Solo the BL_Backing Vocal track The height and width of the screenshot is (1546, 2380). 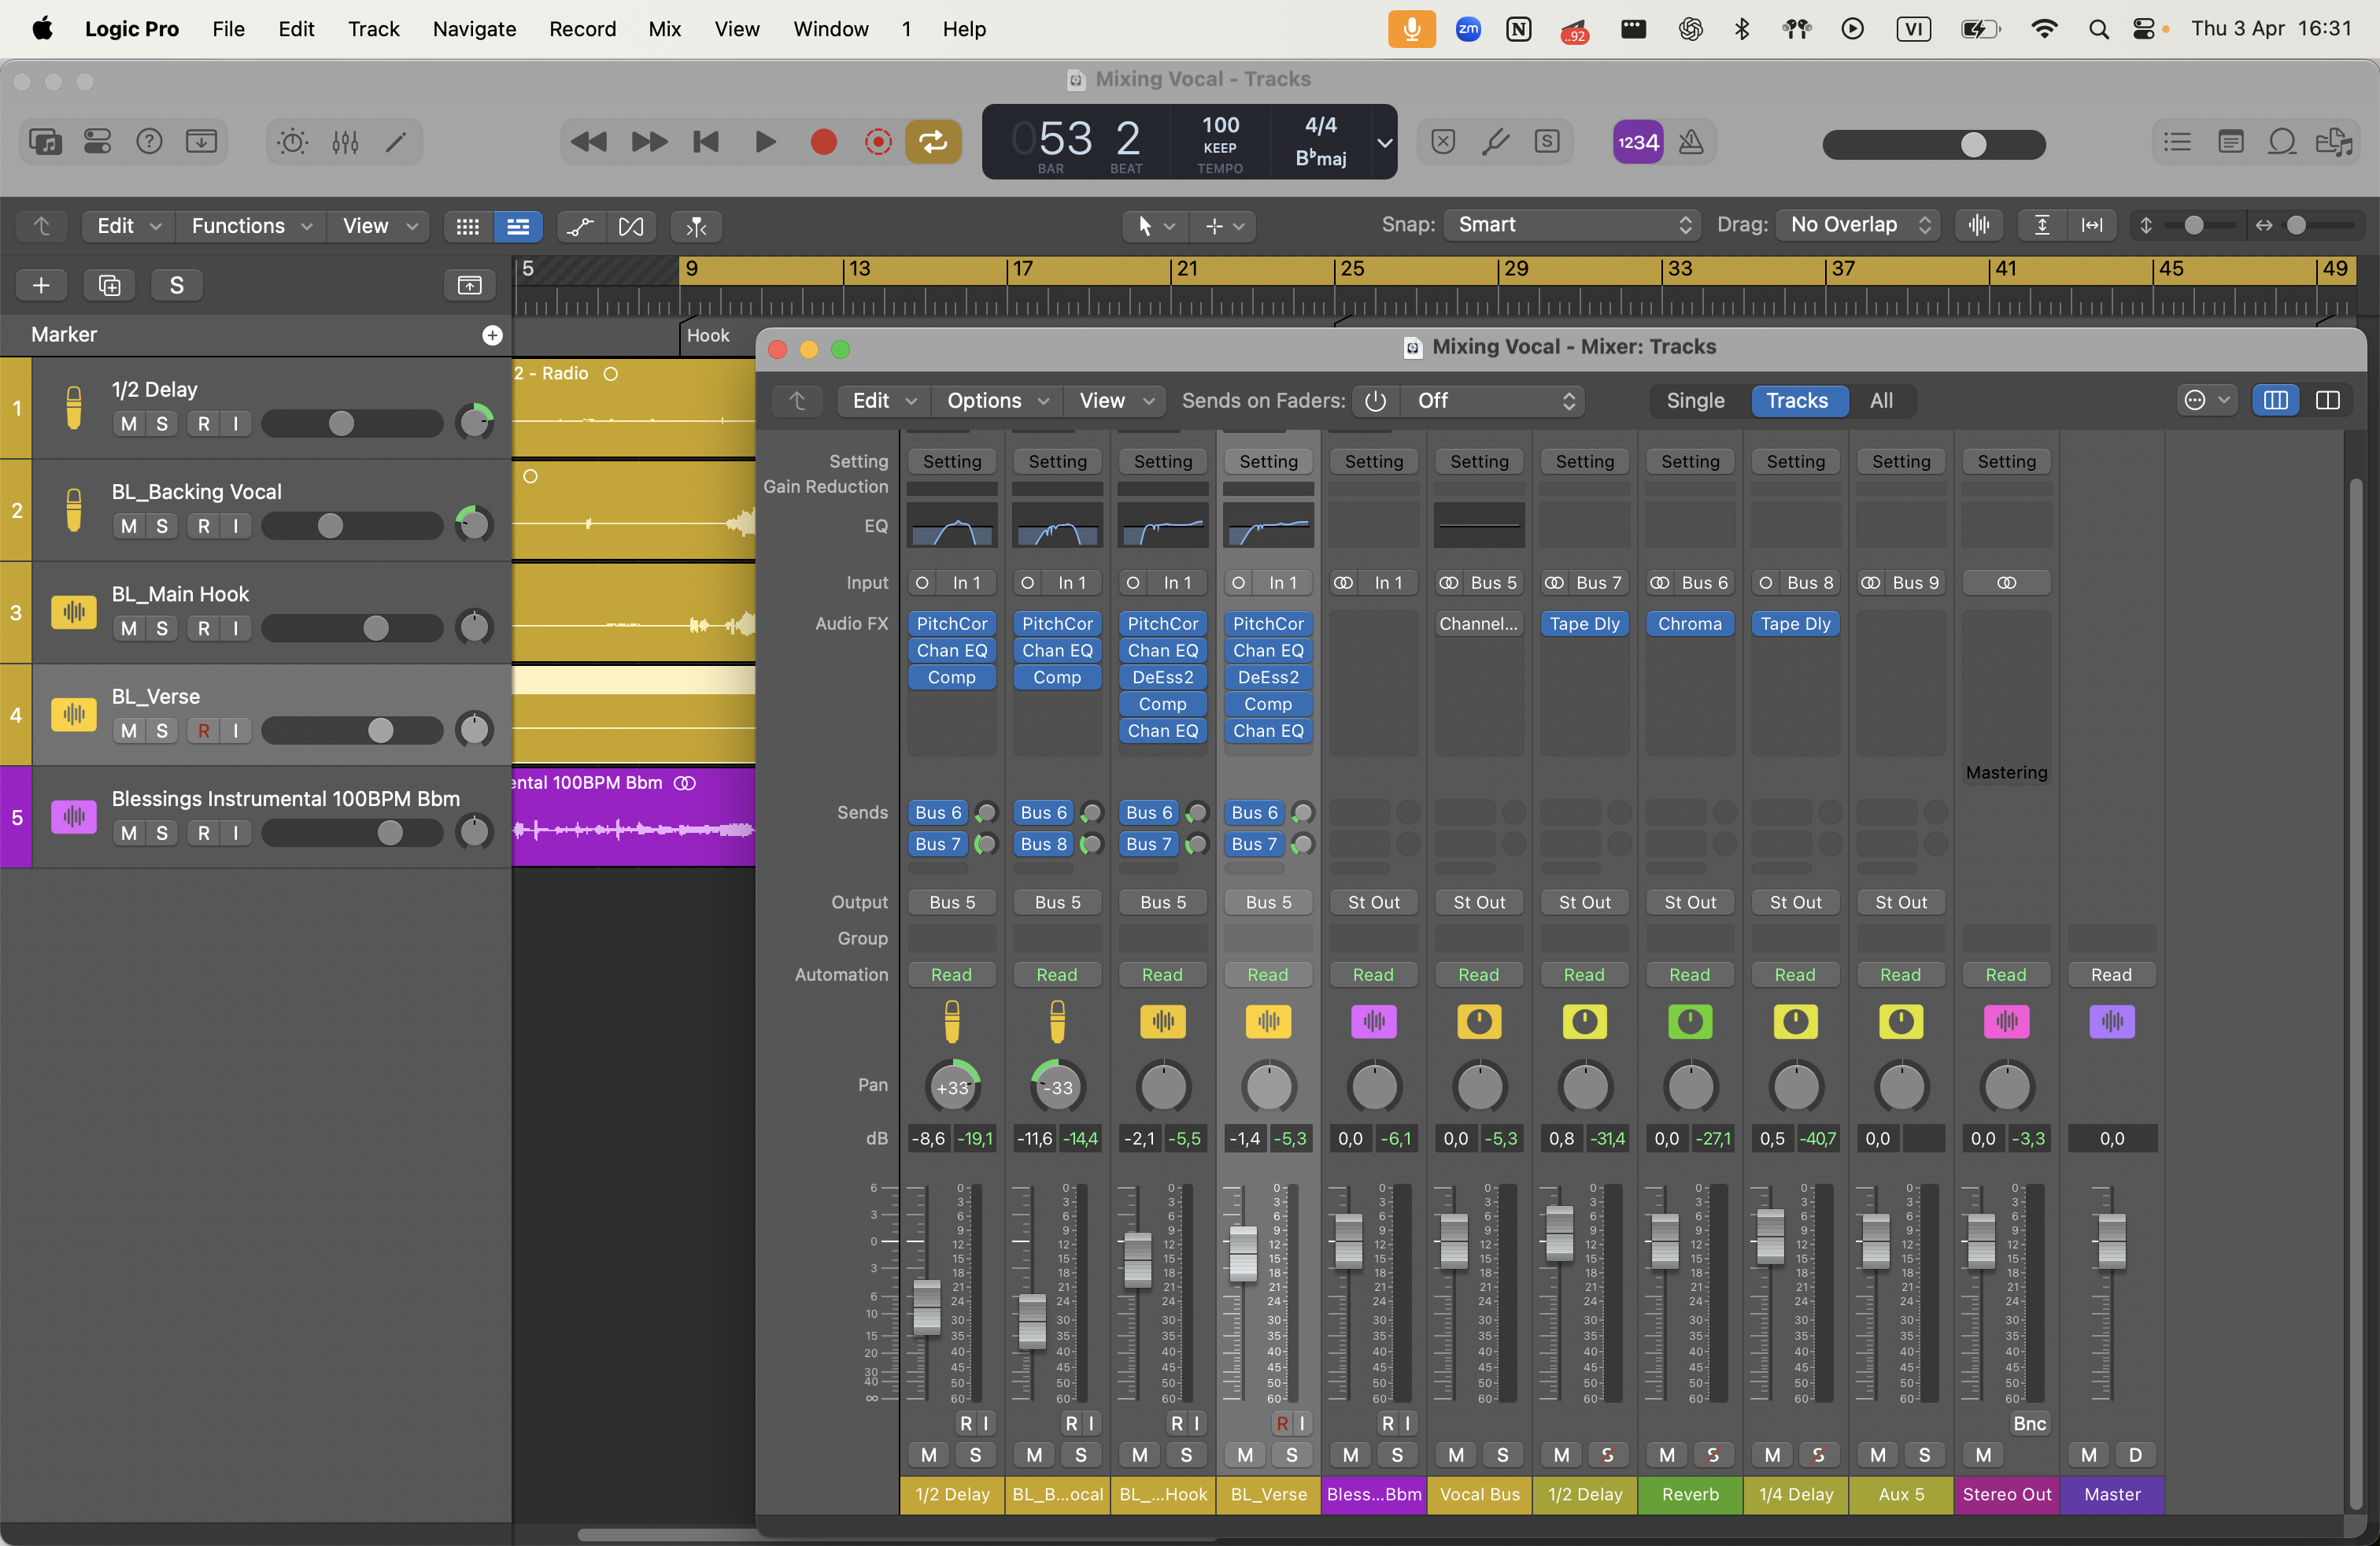pos(162,526)
